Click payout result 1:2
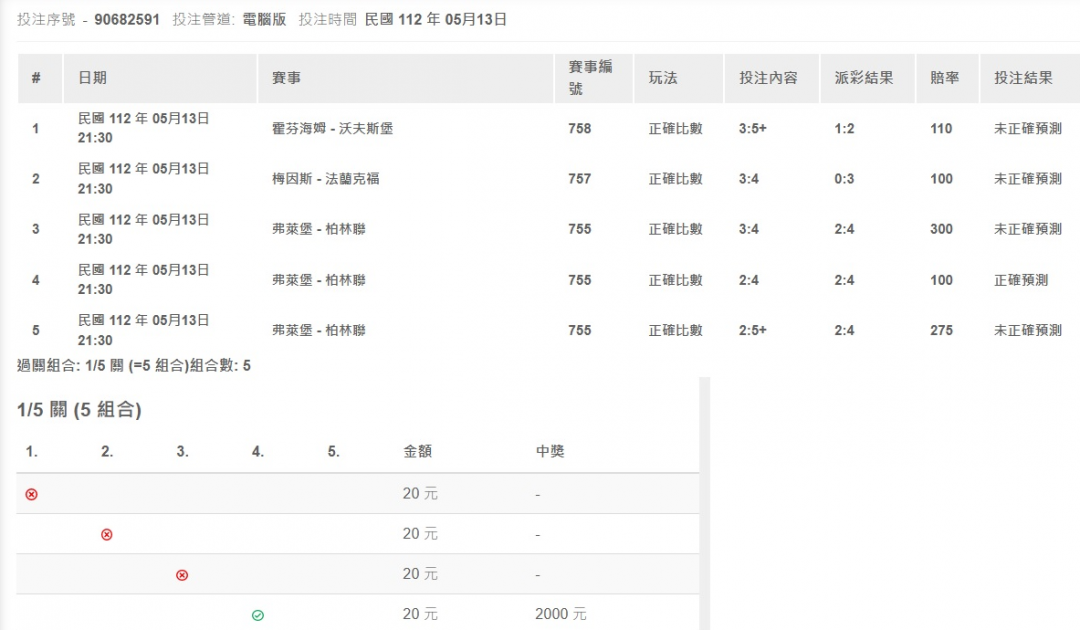The width and height of the screenshot is (1080, 630). tap(844, 129)
